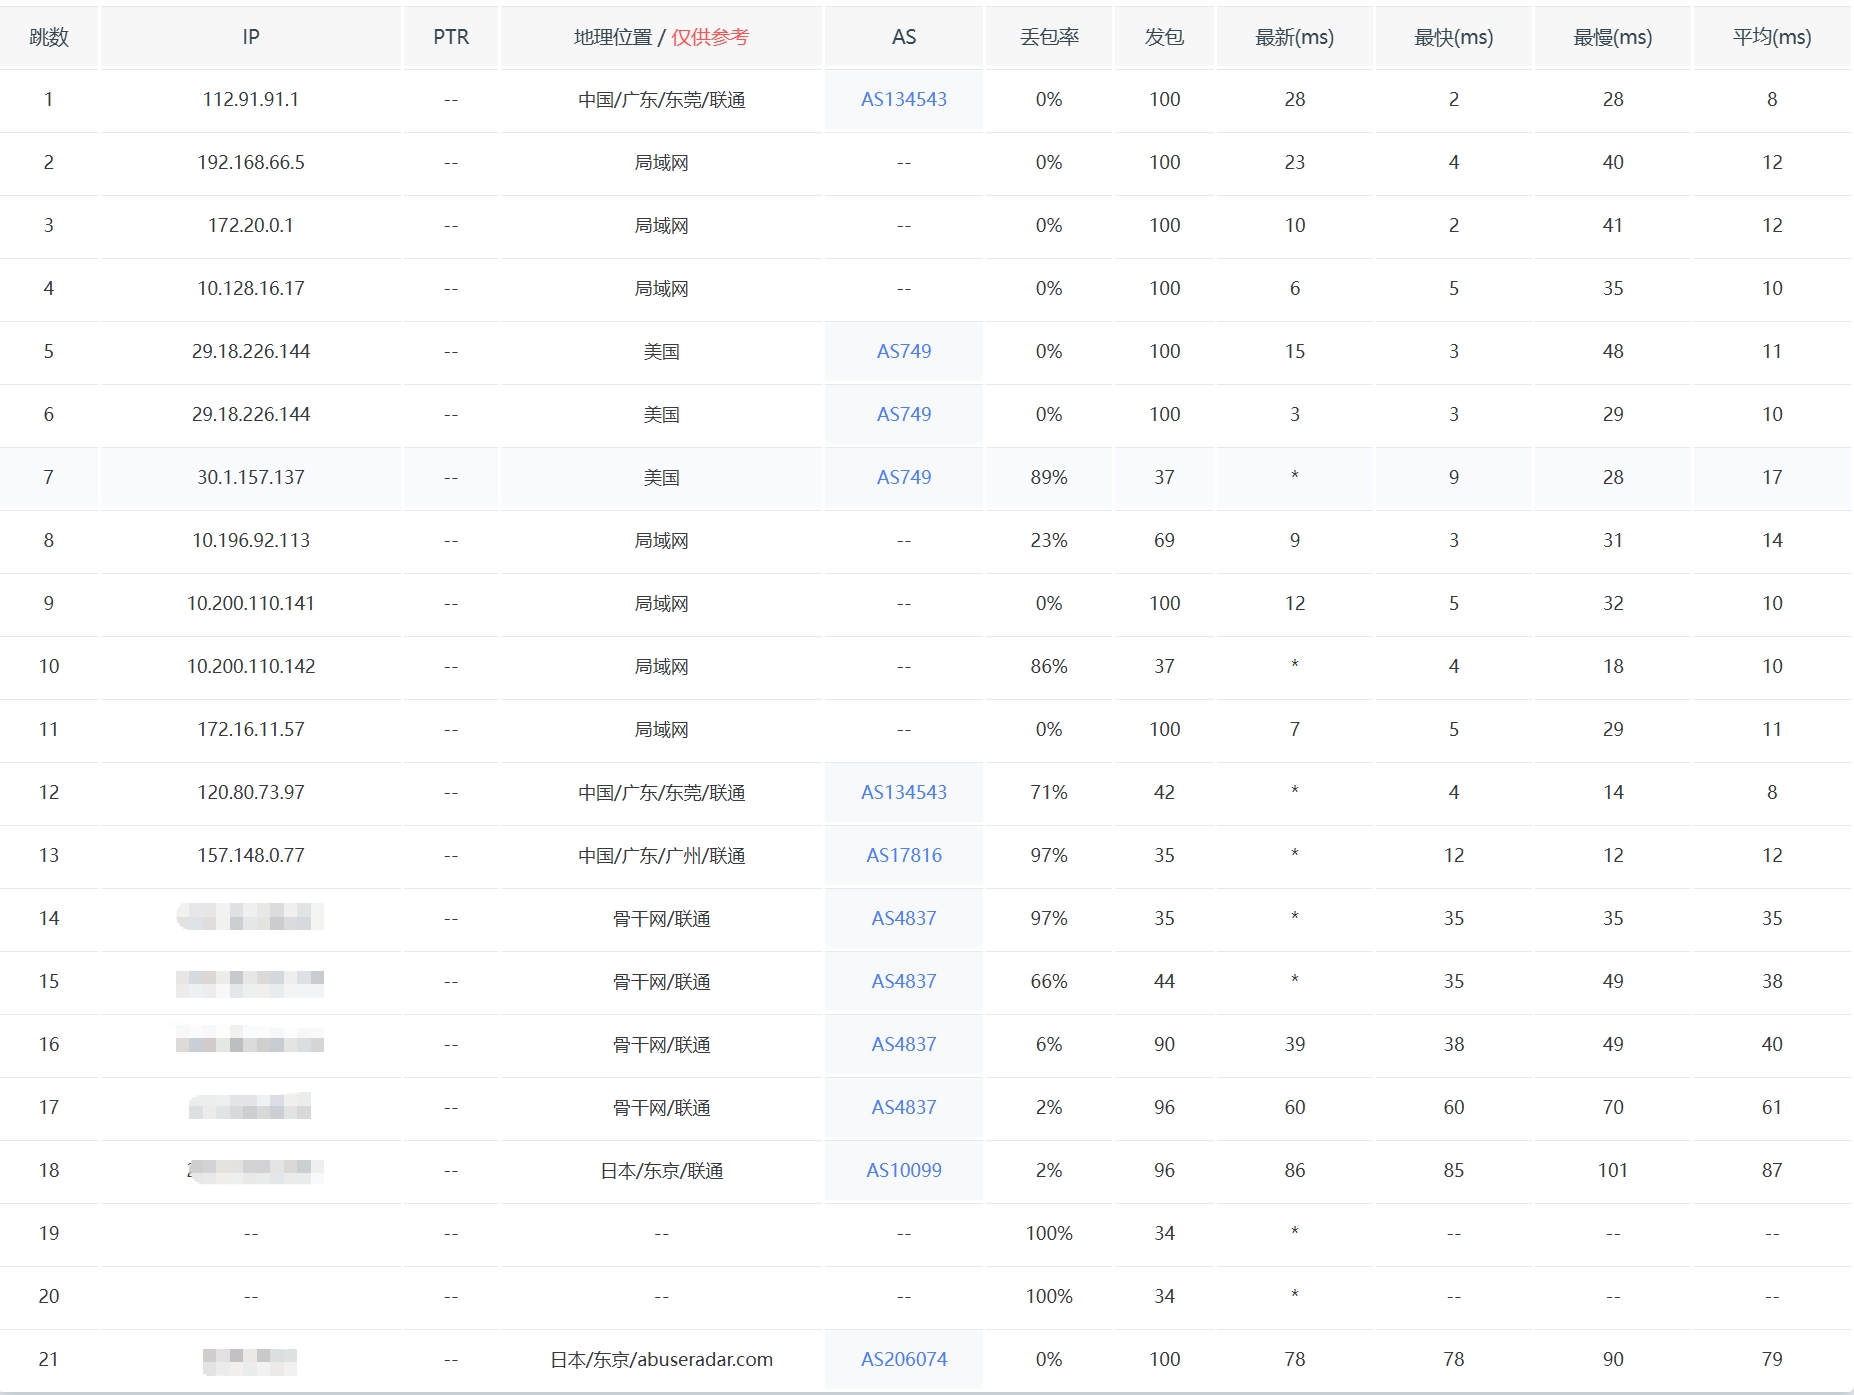Select IP address 10.196.92.113
This screenshot has width=1854, height=1395.
251,540
